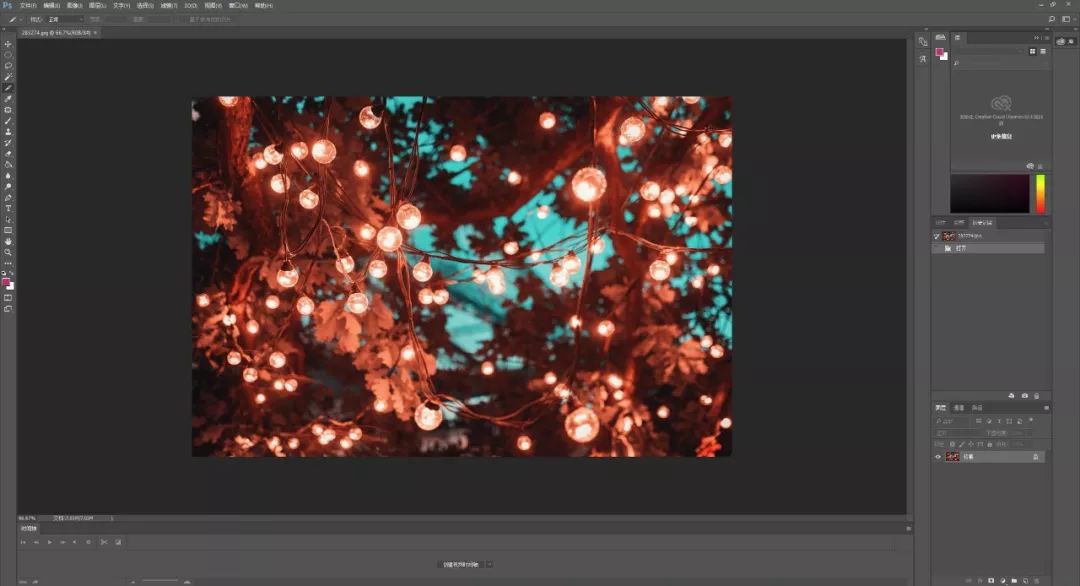Toggle the lock icon on the Background layer
The width and height of the screenshot is (1080, 586).
(1035, 456)
